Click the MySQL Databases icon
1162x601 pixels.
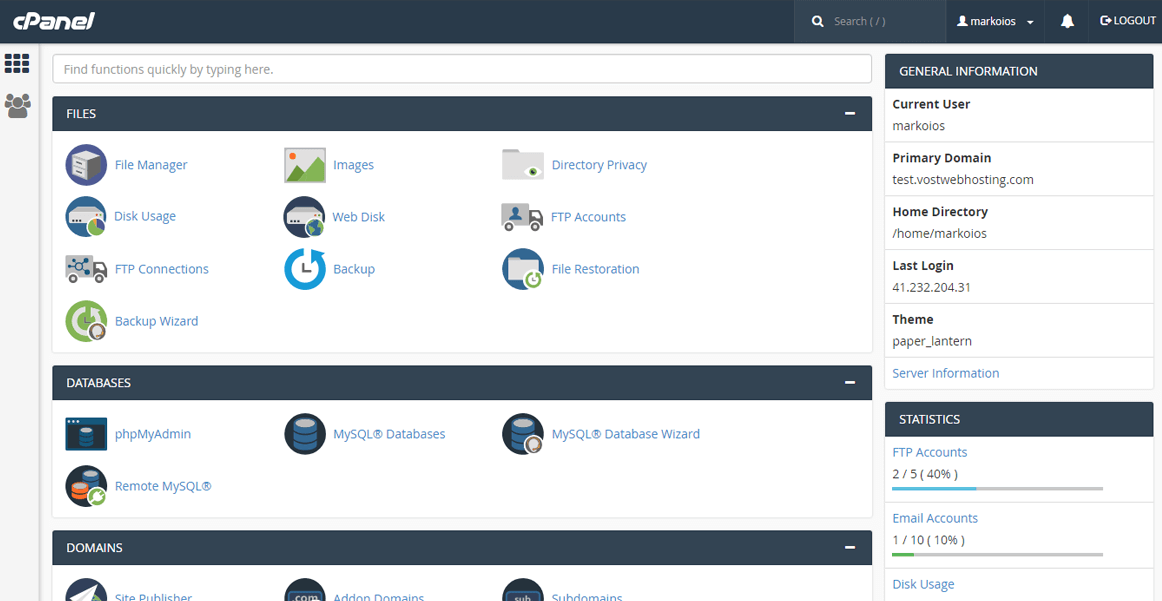pos(305,434)
